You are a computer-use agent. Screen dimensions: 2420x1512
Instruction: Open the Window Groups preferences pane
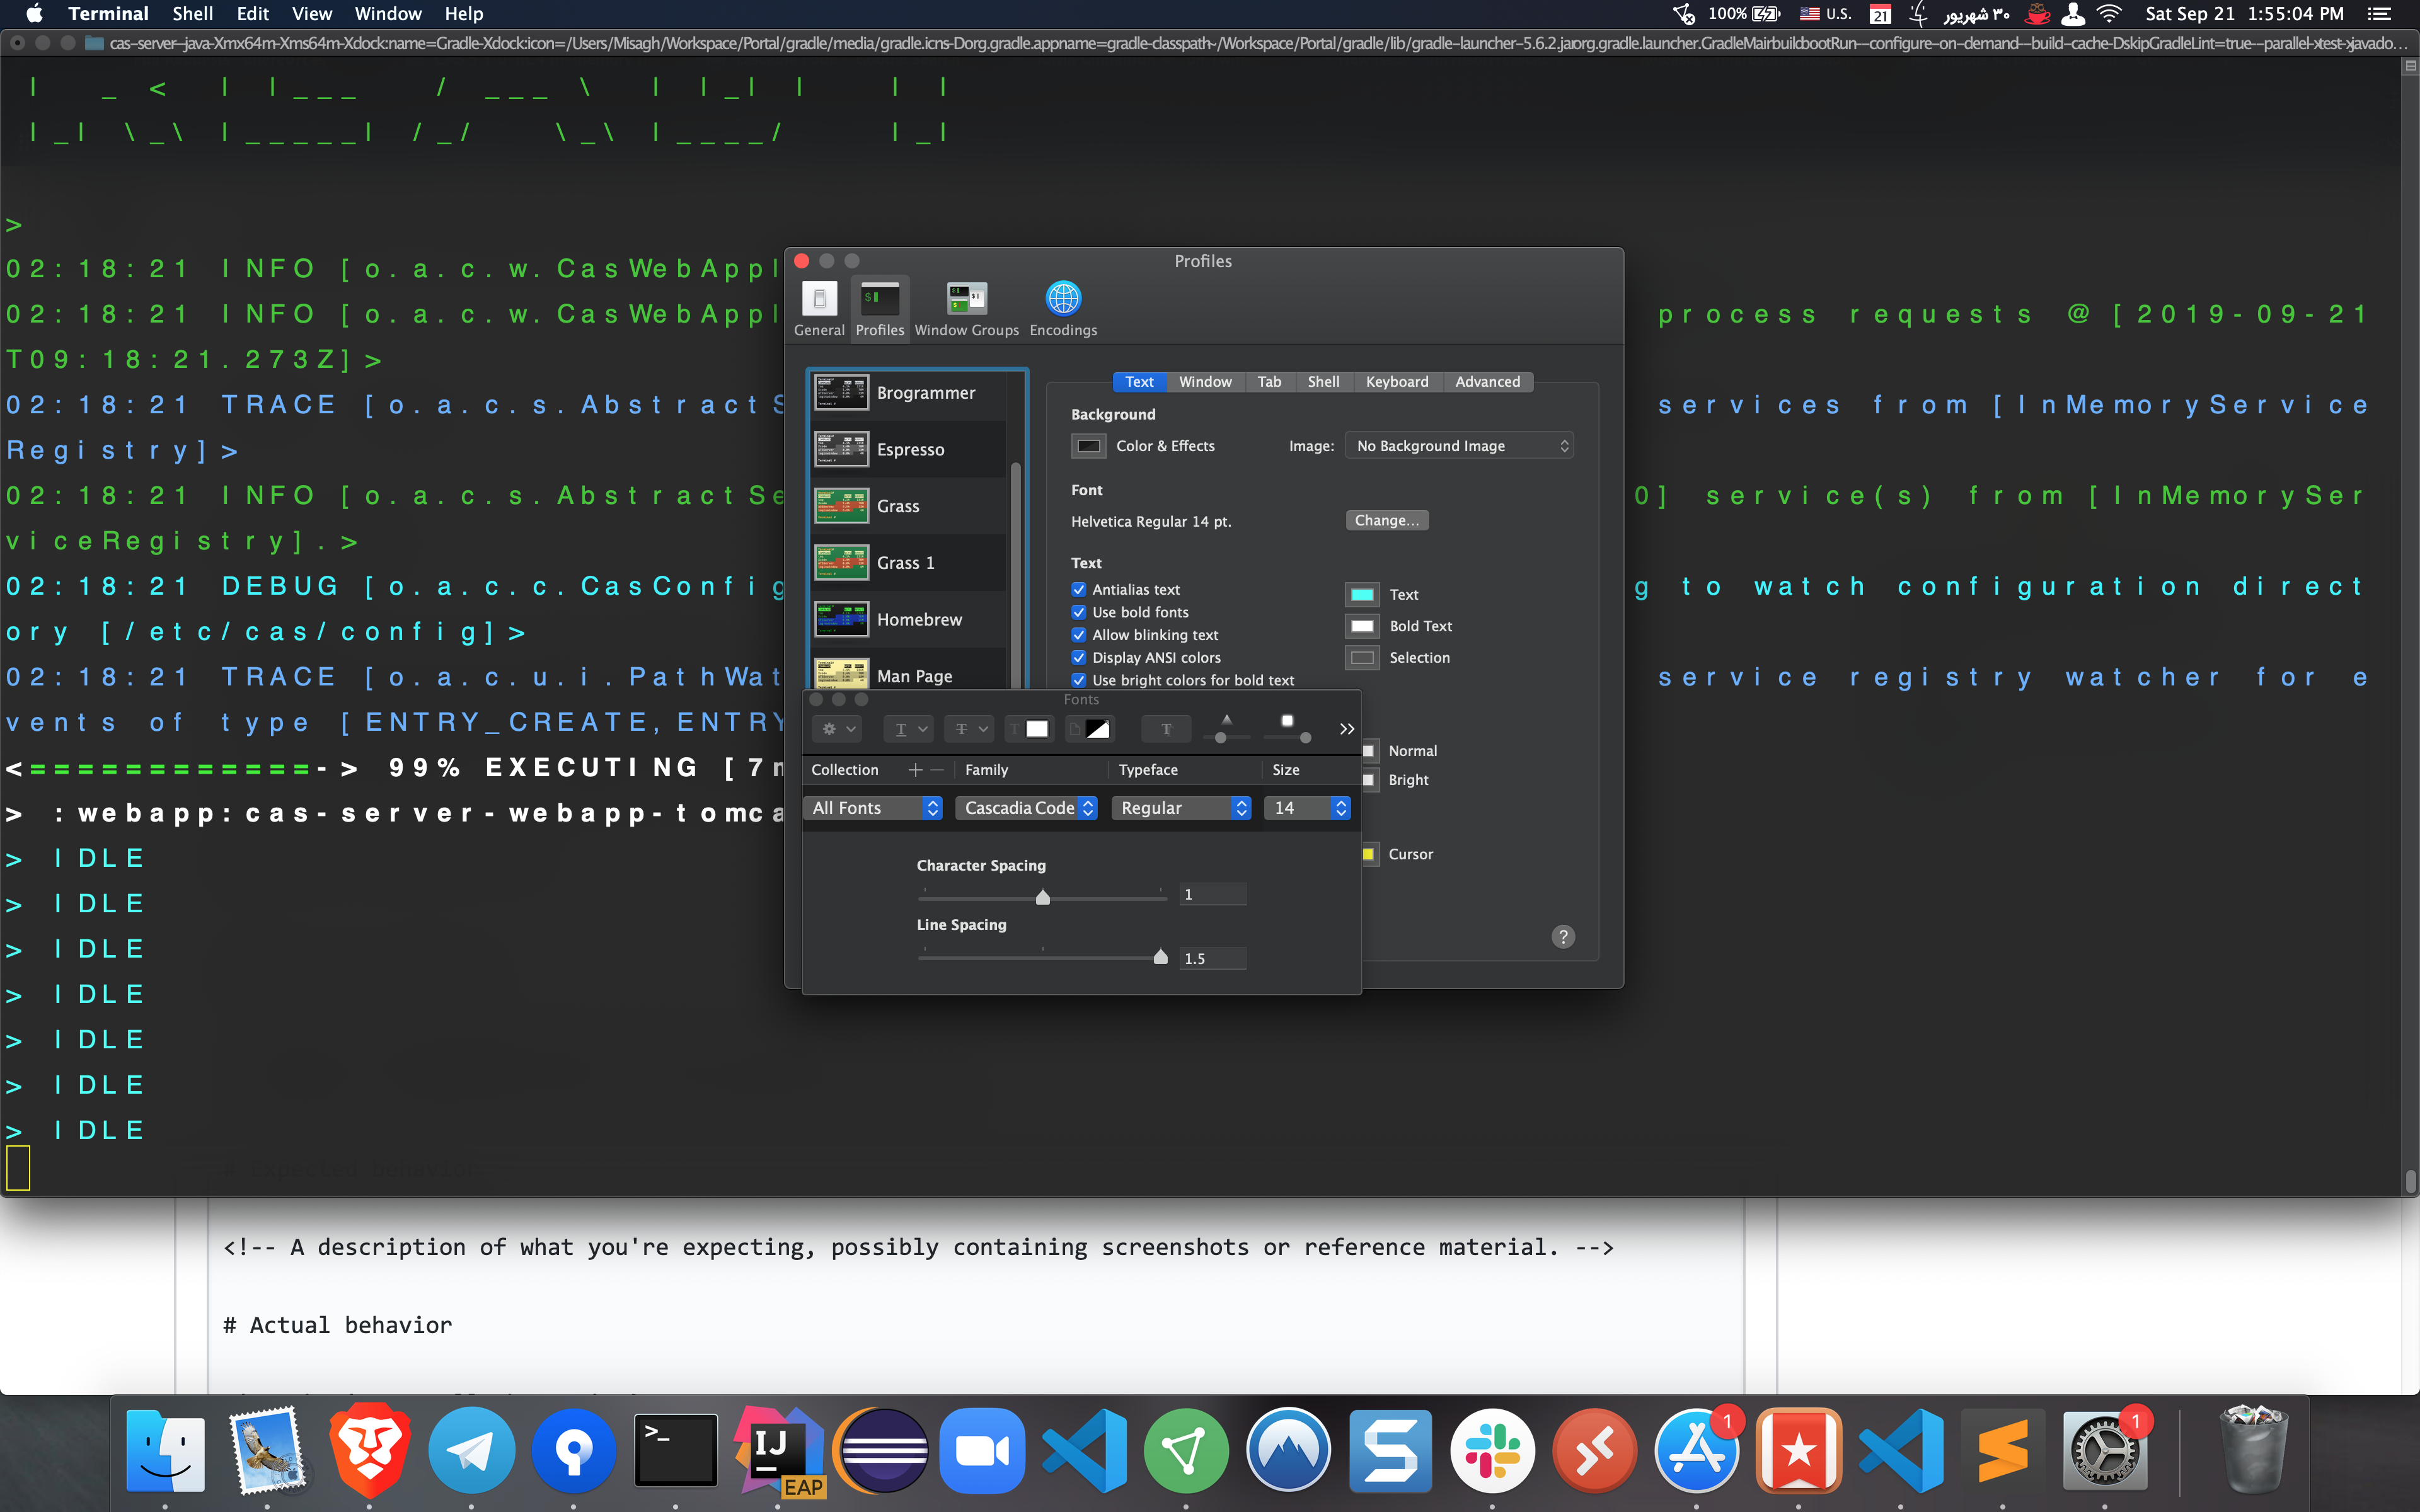[x=966, y=308]
